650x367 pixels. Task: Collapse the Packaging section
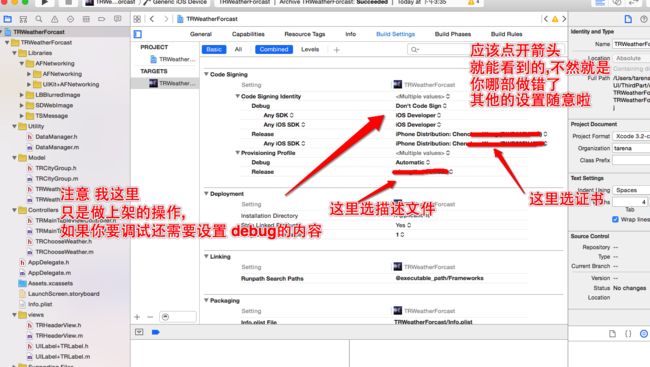(206, 300)
